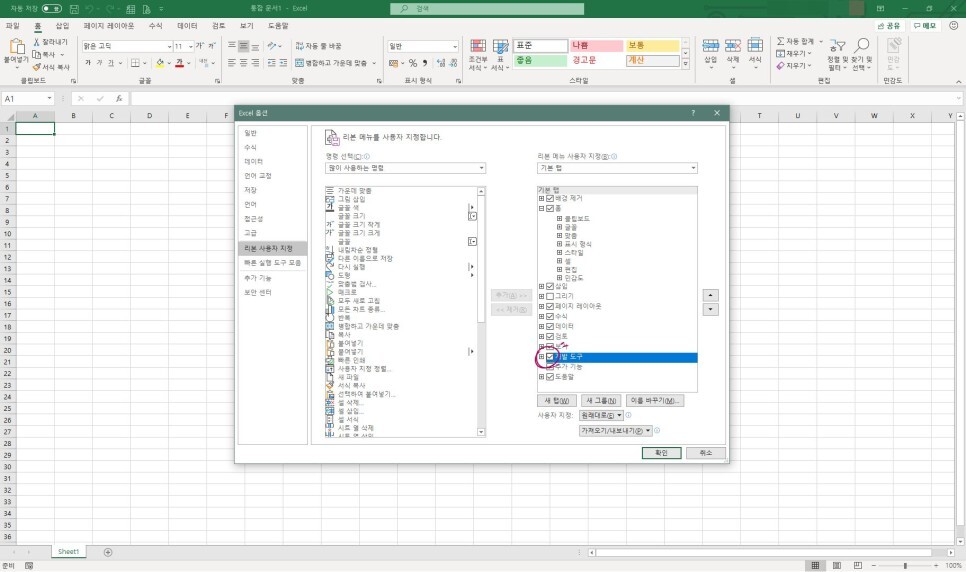Select 보안 센터 in options sidebar
966x572 pixels.
coord(272,292)
